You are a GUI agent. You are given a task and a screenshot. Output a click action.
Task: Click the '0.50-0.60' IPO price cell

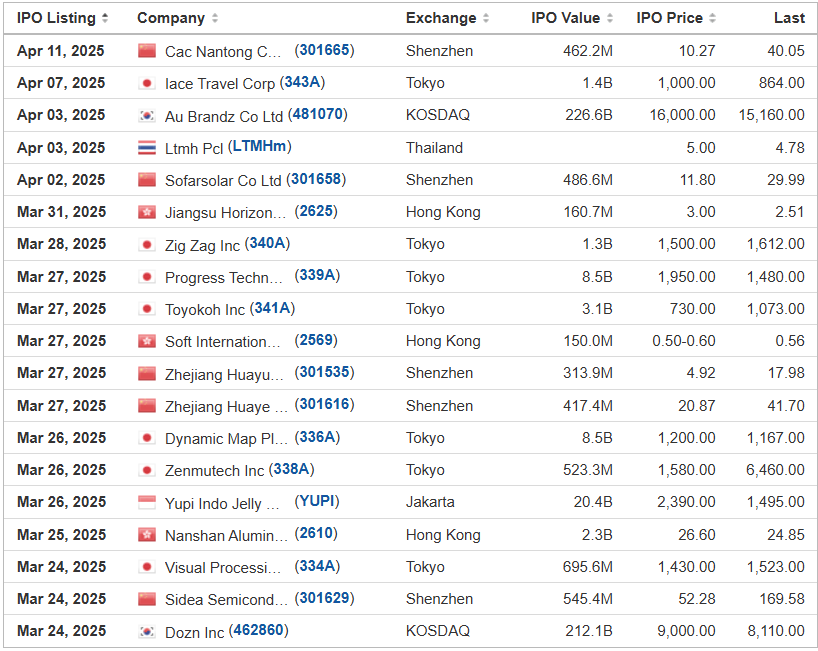(x=683, y=341)
